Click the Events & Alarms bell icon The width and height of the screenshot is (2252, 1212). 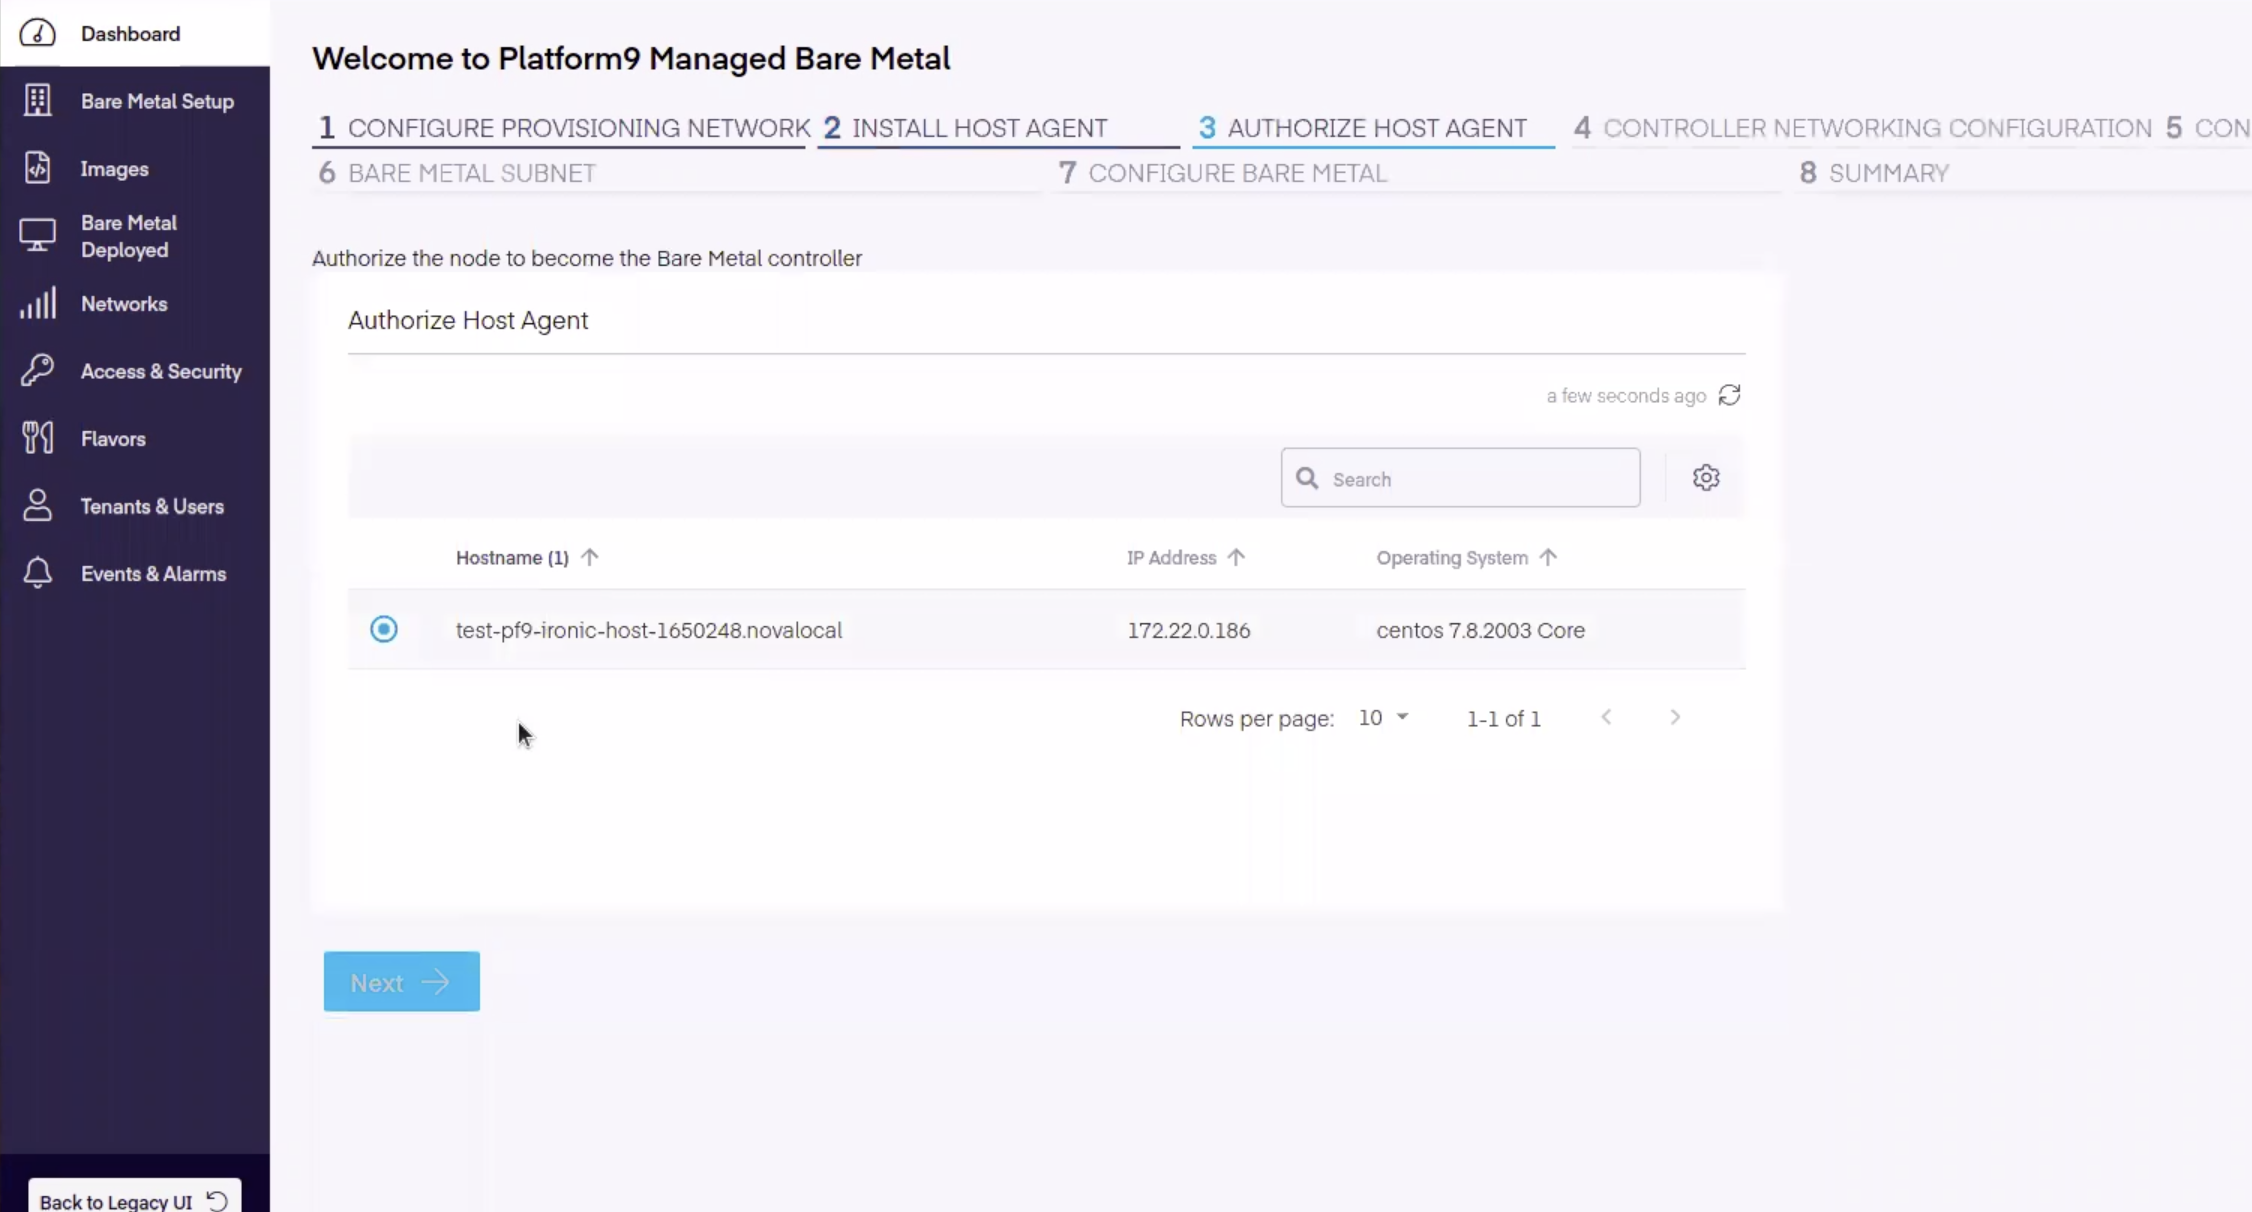tap(38, 573)
